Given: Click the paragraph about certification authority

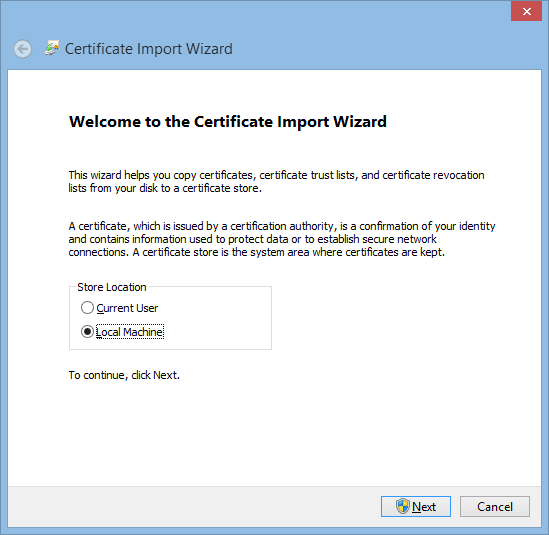Looking at the screenshot, I should pos(282,239).
